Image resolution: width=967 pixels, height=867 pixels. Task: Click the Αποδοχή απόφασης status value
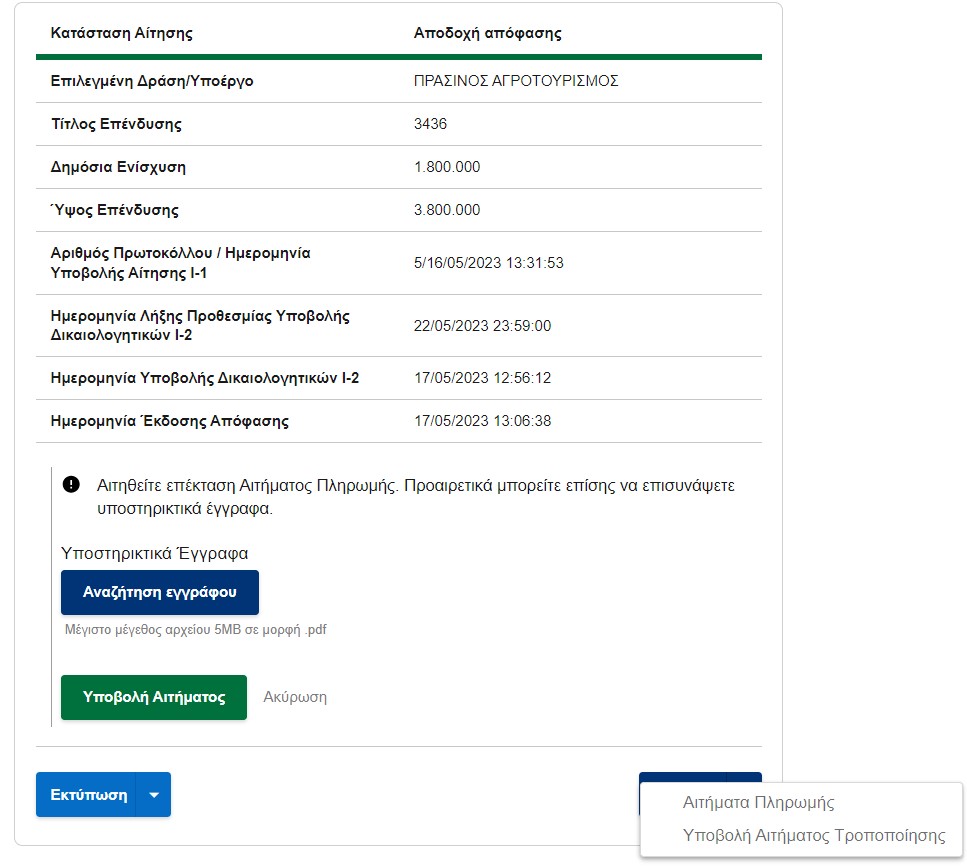(x=487, y=33)
